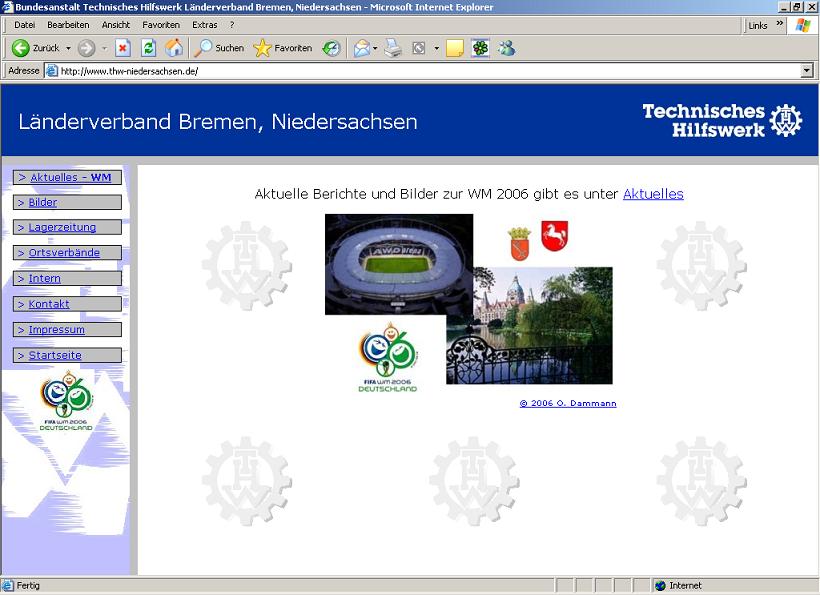
Task: Follow the Aktuelles link in headline
Action: [x=653, y=194]
